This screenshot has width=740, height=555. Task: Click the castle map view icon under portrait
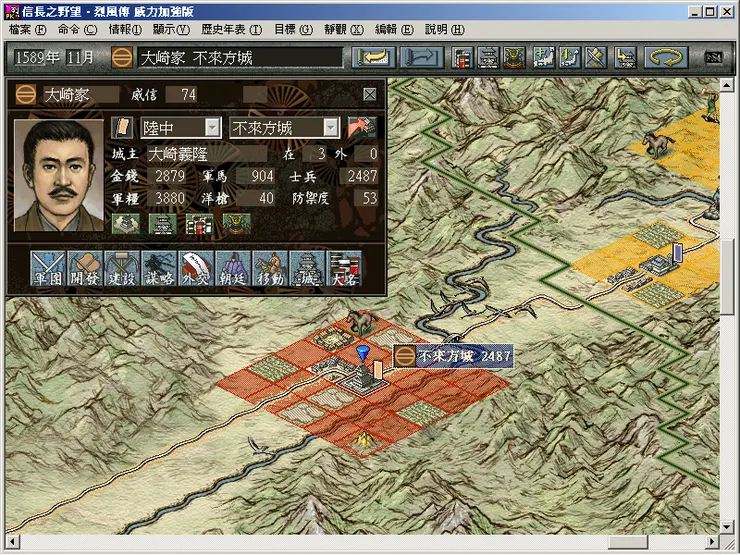(126, 224)
